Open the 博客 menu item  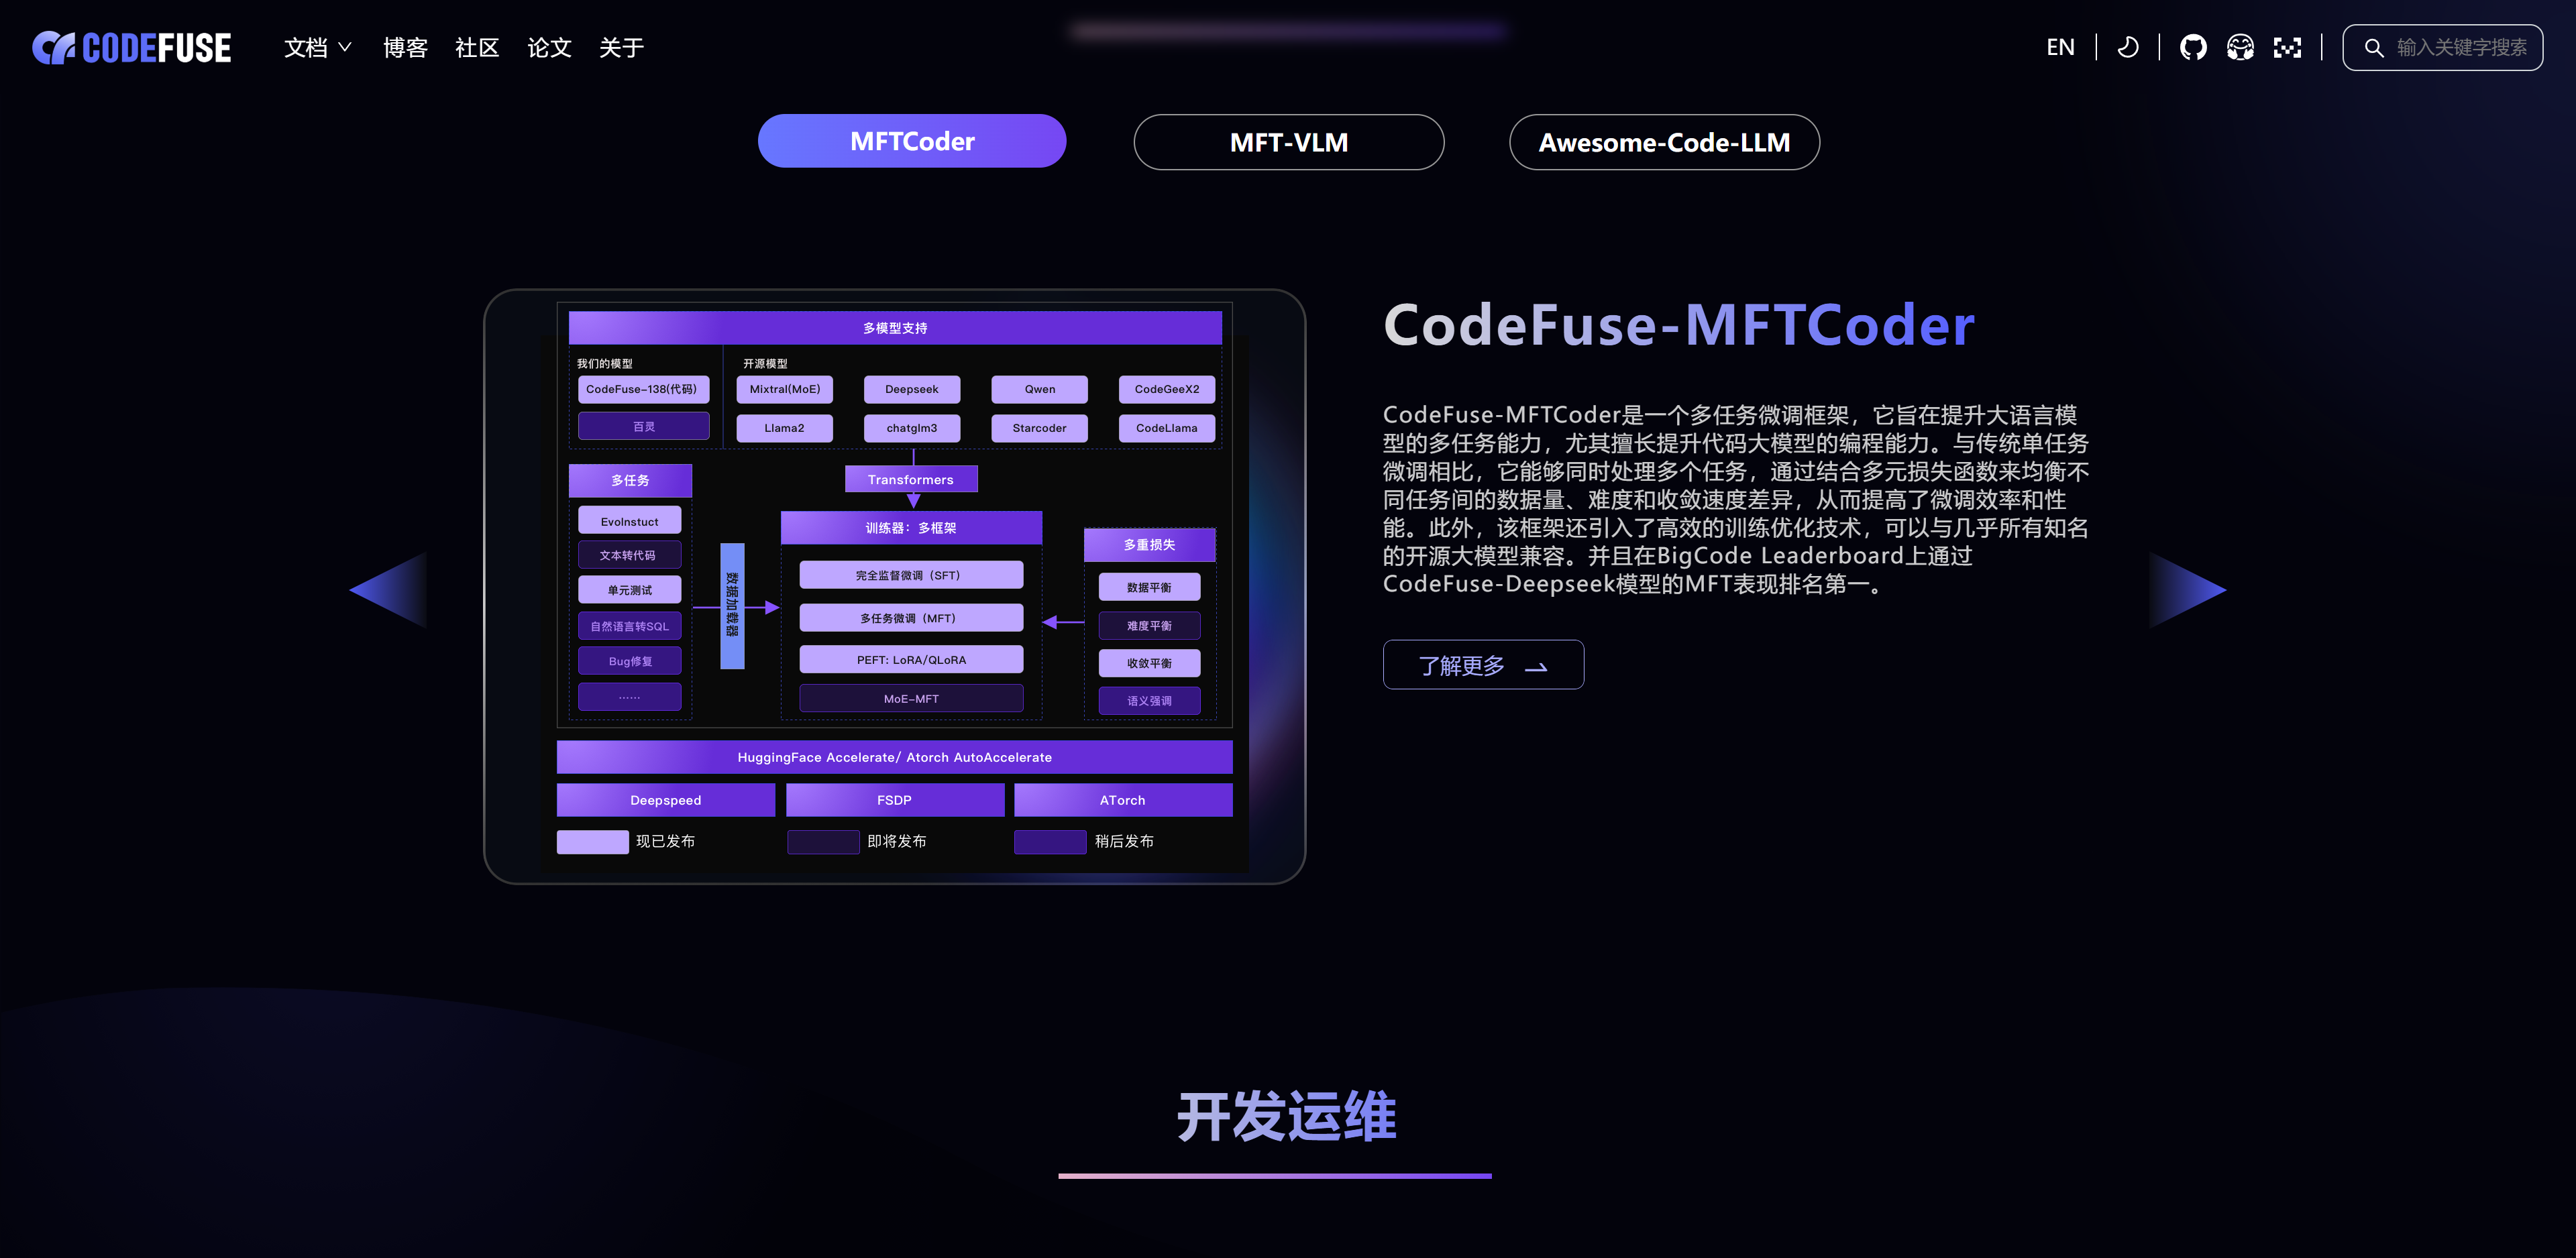click(x=405, y=47)
